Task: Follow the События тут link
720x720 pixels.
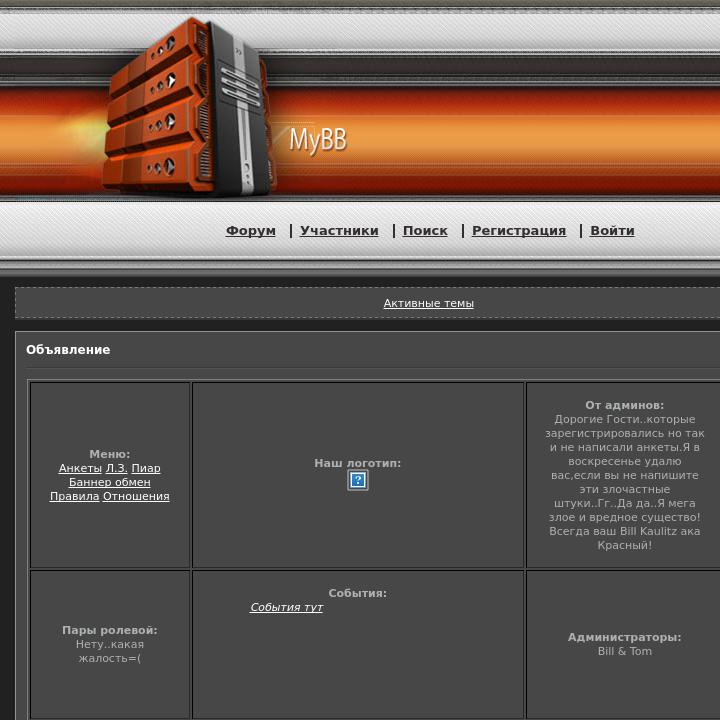Action: [x=287, y=607]
